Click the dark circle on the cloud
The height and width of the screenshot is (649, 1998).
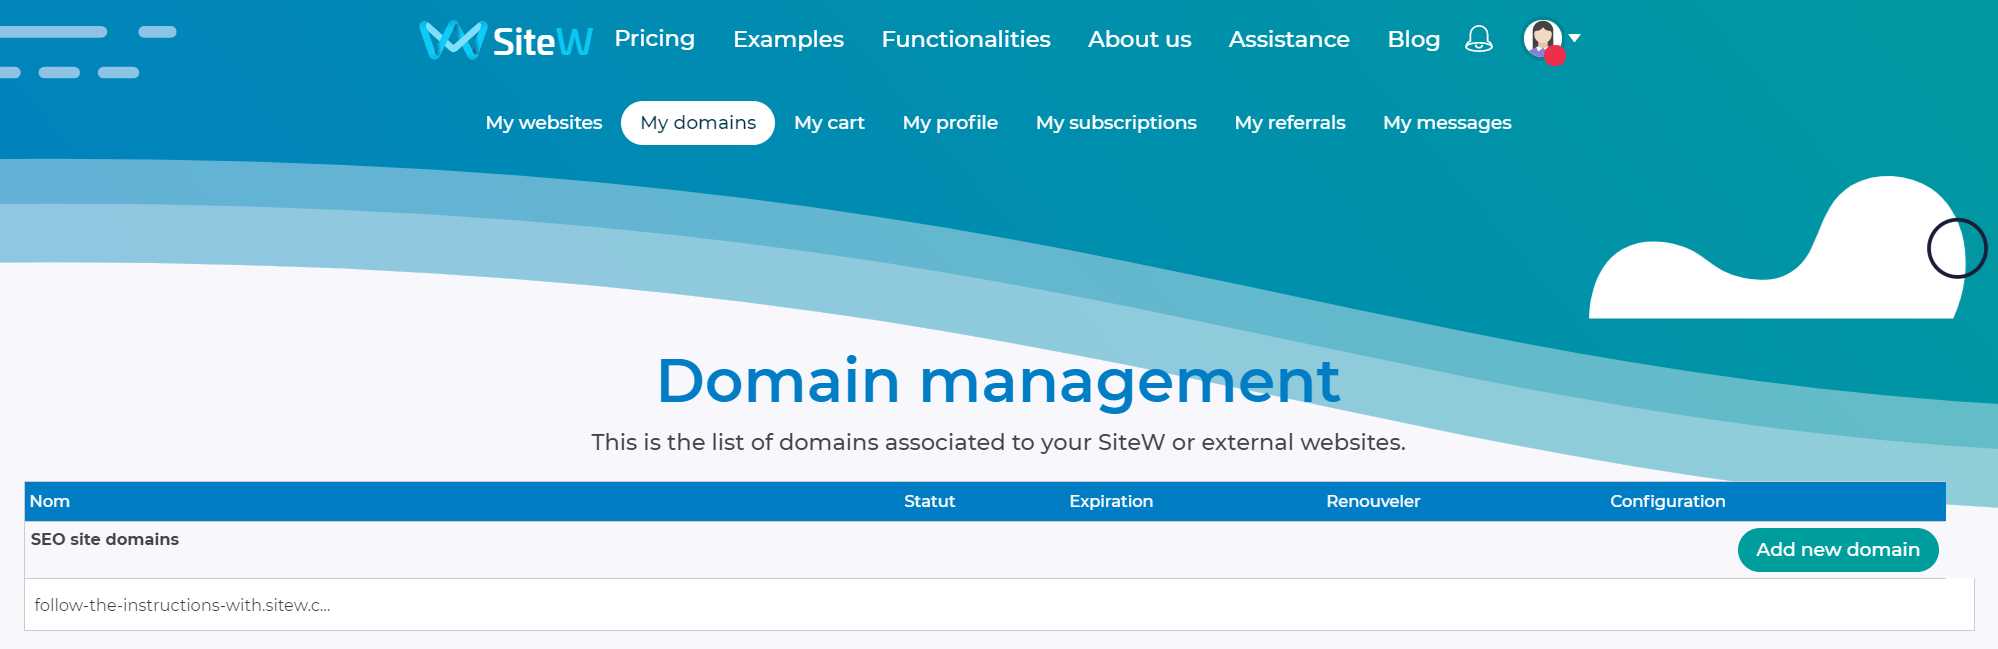[1956, 248]
